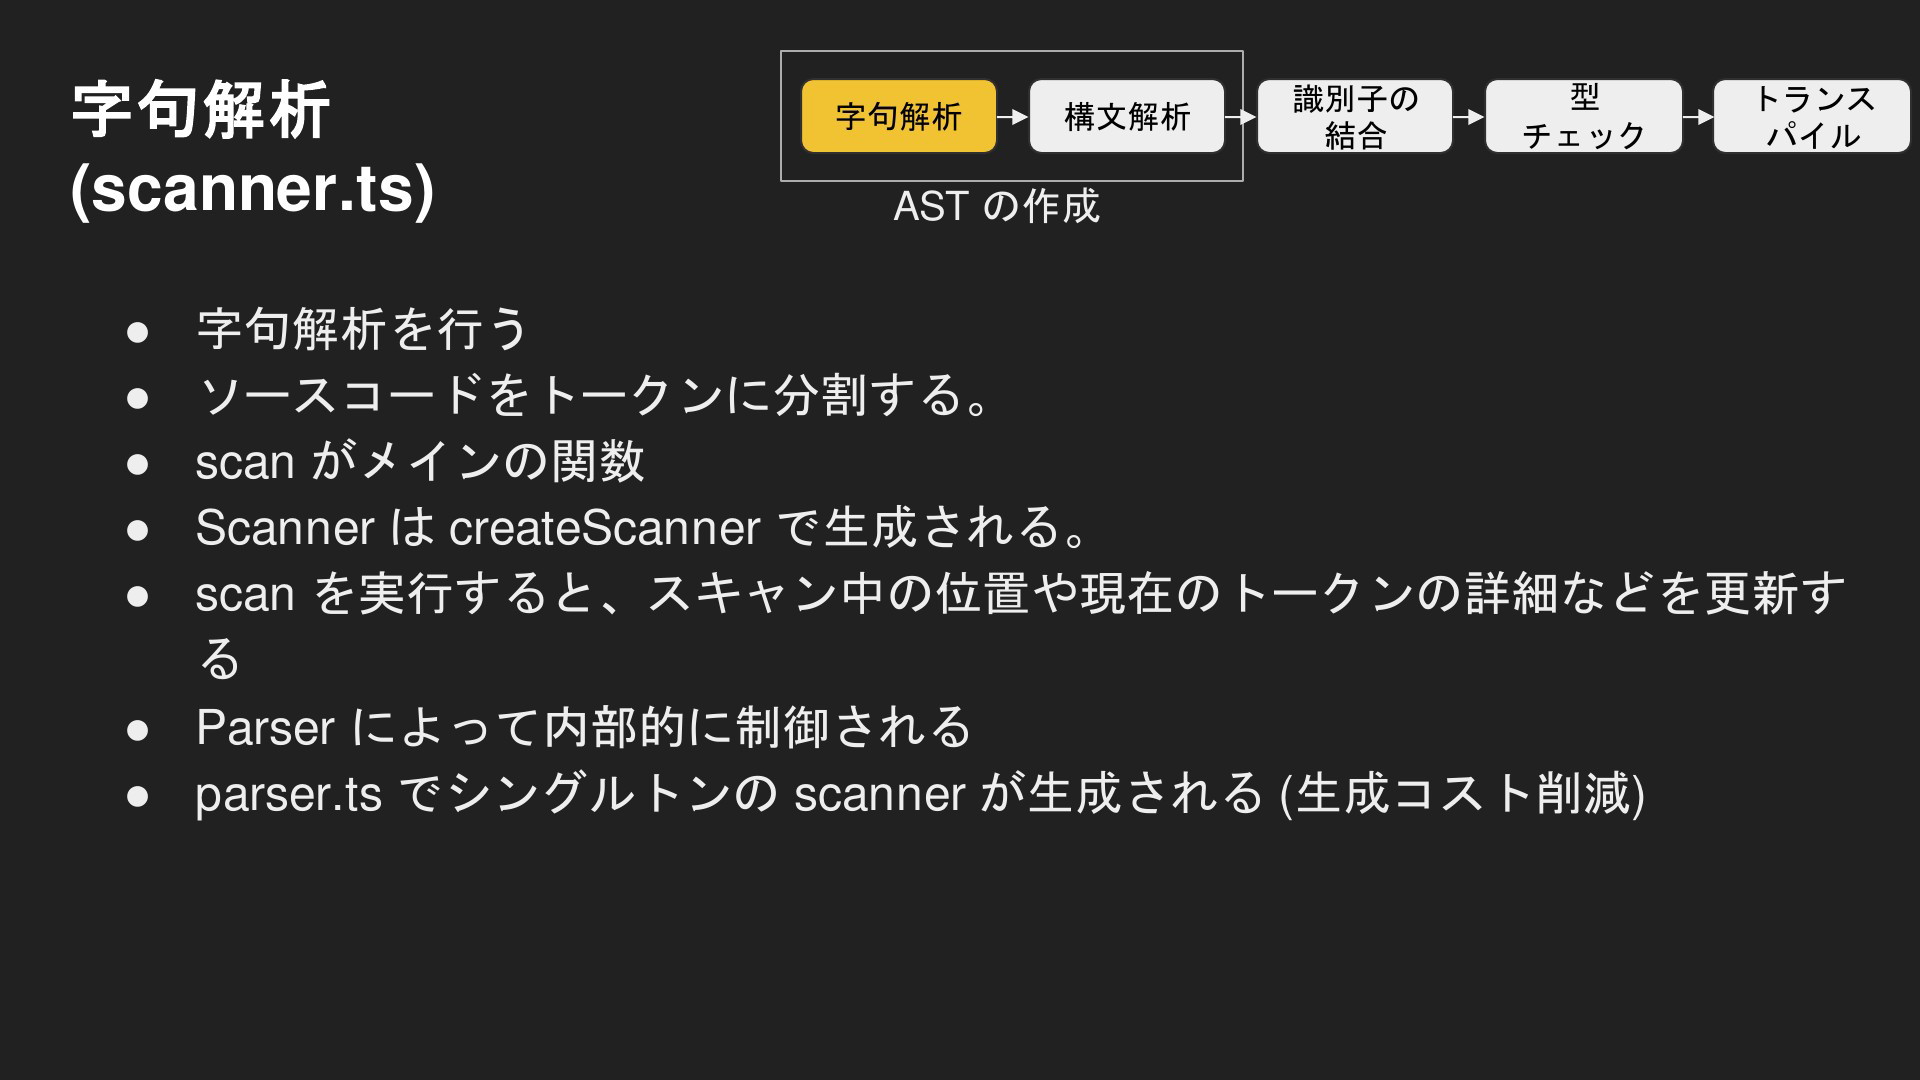1920x1080 pixels.
Task: Click the bullet dot before parser.ts
Action: pyautogui.click(x=138, y=796)
